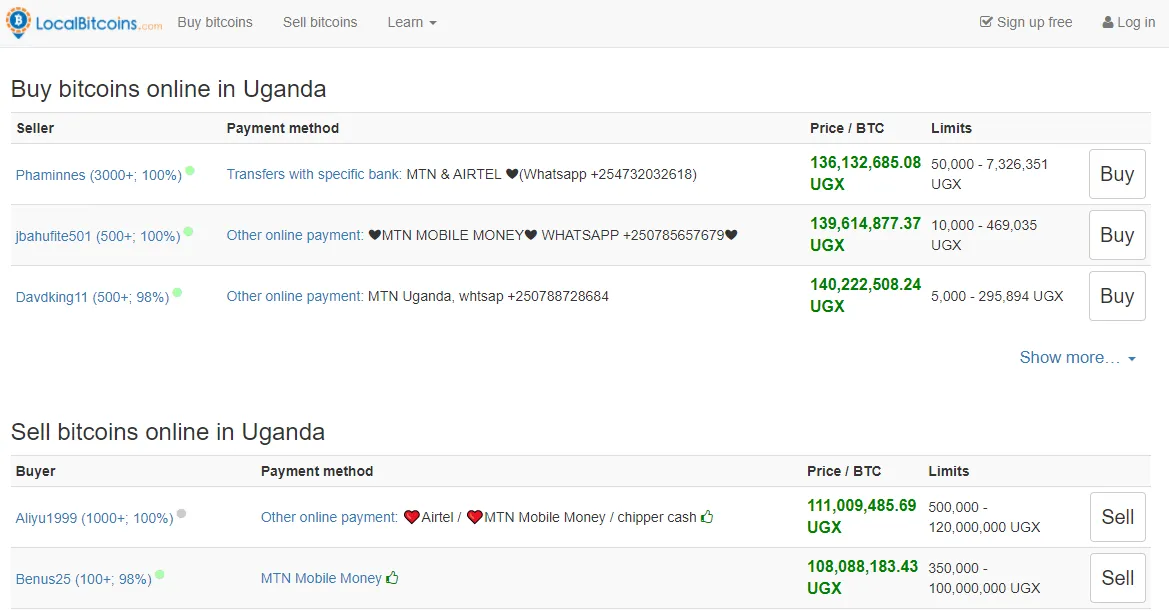Buy from Davdking11 offer

pyautogui.click(x=1117, y=296)
